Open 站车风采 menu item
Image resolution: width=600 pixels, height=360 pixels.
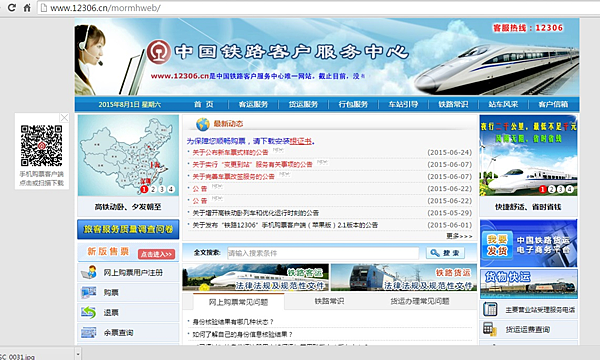pyautogui.click(x=503, y=104)
